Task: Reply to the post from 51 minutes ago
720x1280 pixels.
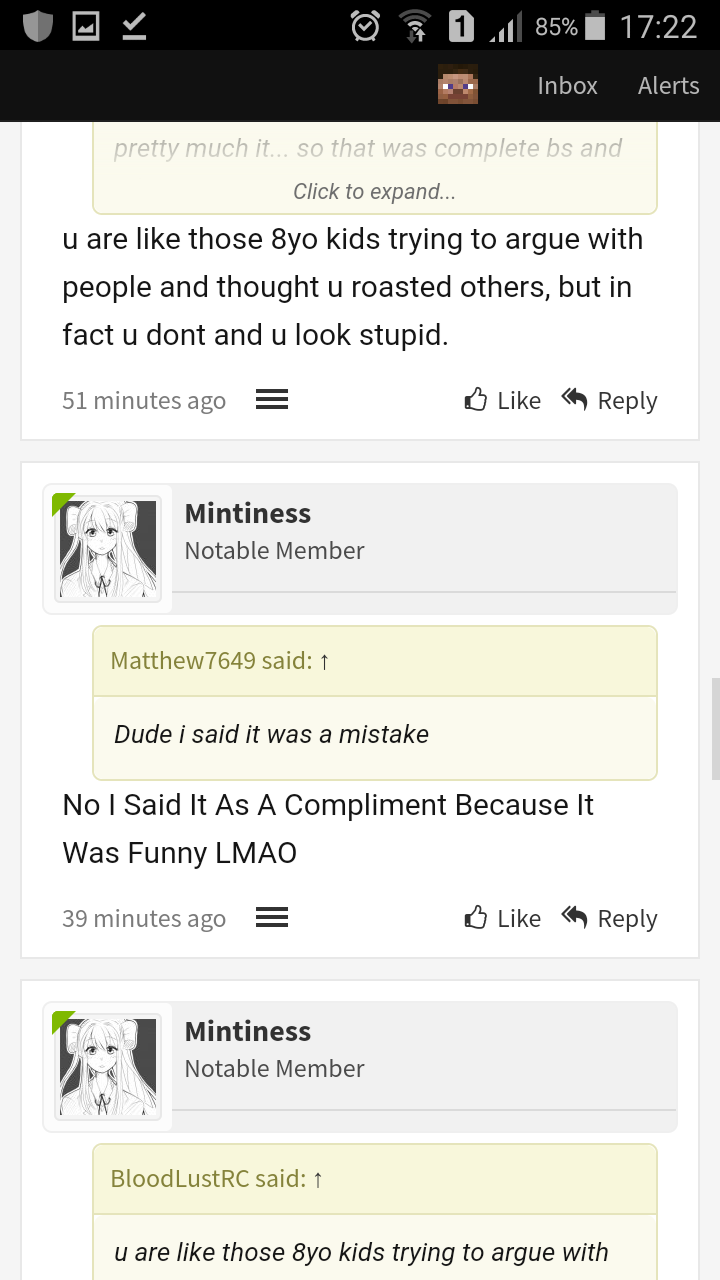Action: tap(609, 400)
